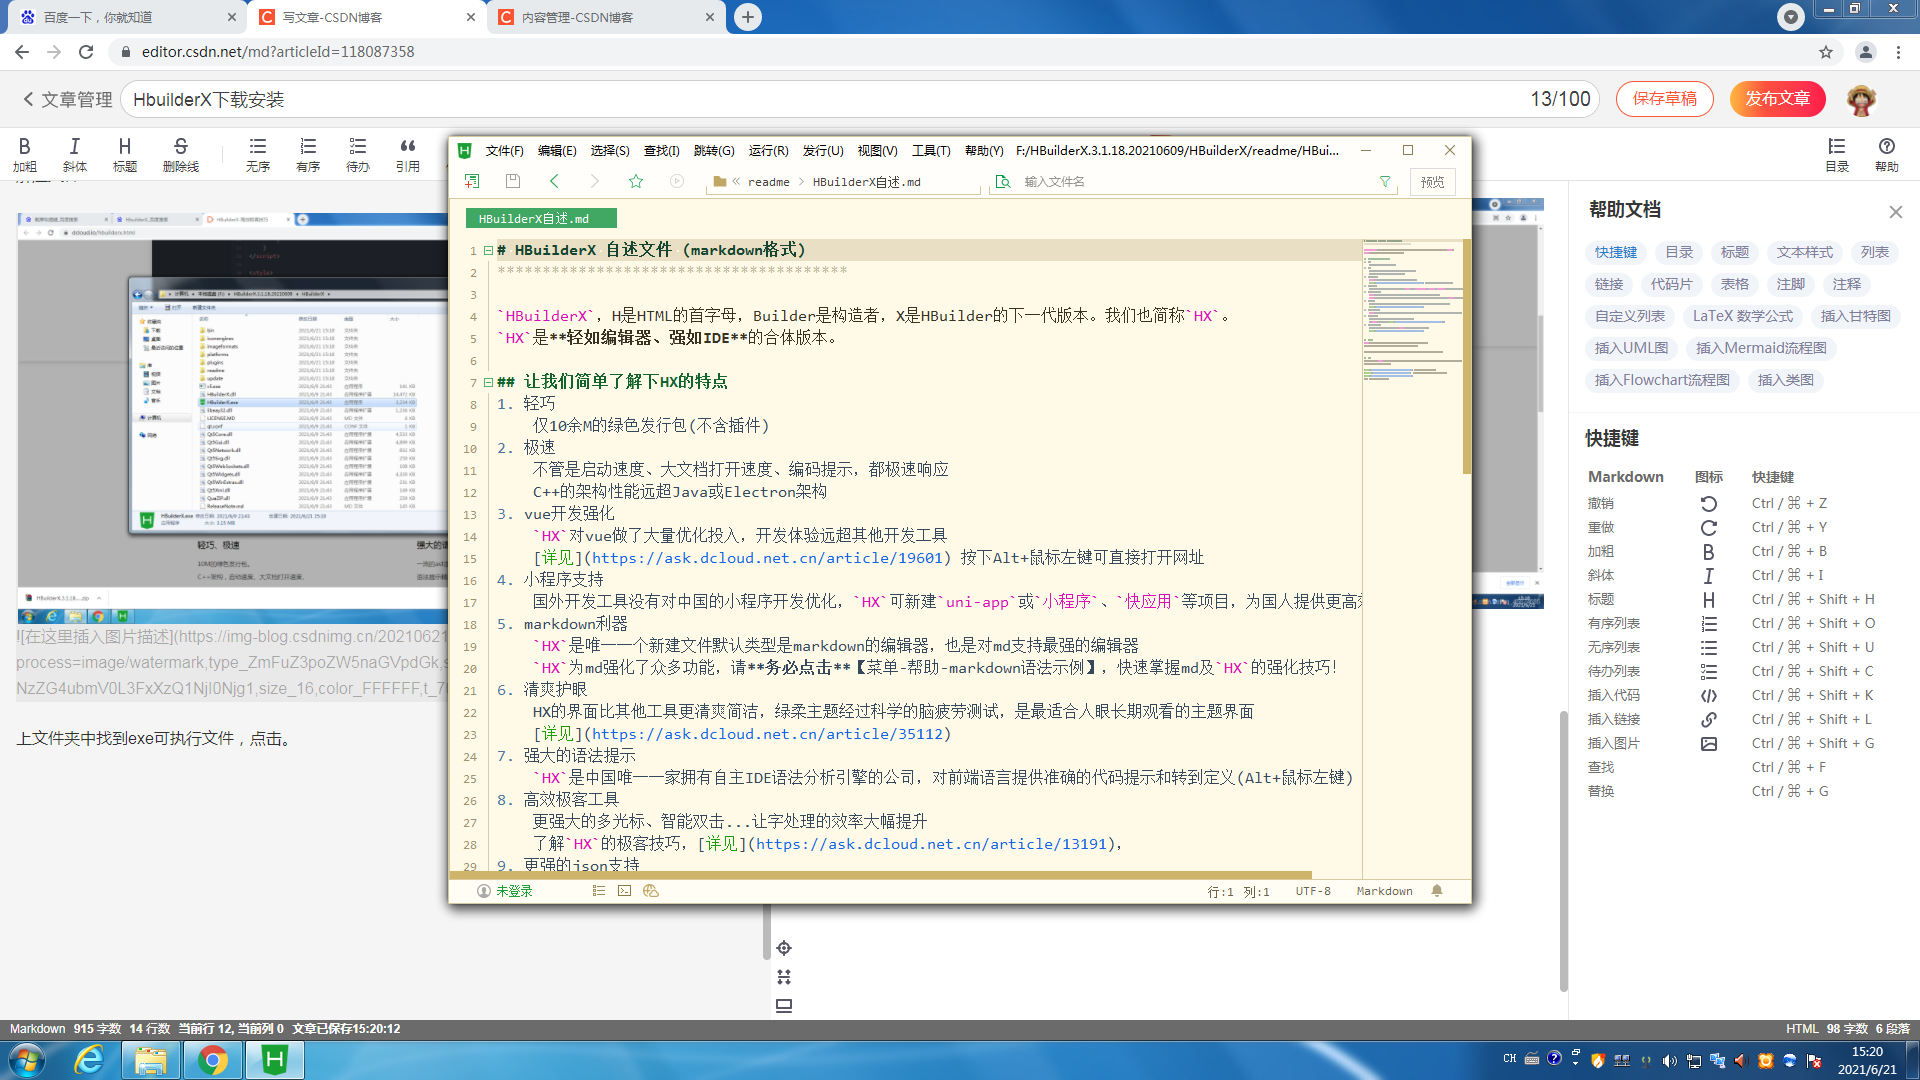Click the 保存草稿 save draft button
1920x1080 pixels.
click(1664, 98)
